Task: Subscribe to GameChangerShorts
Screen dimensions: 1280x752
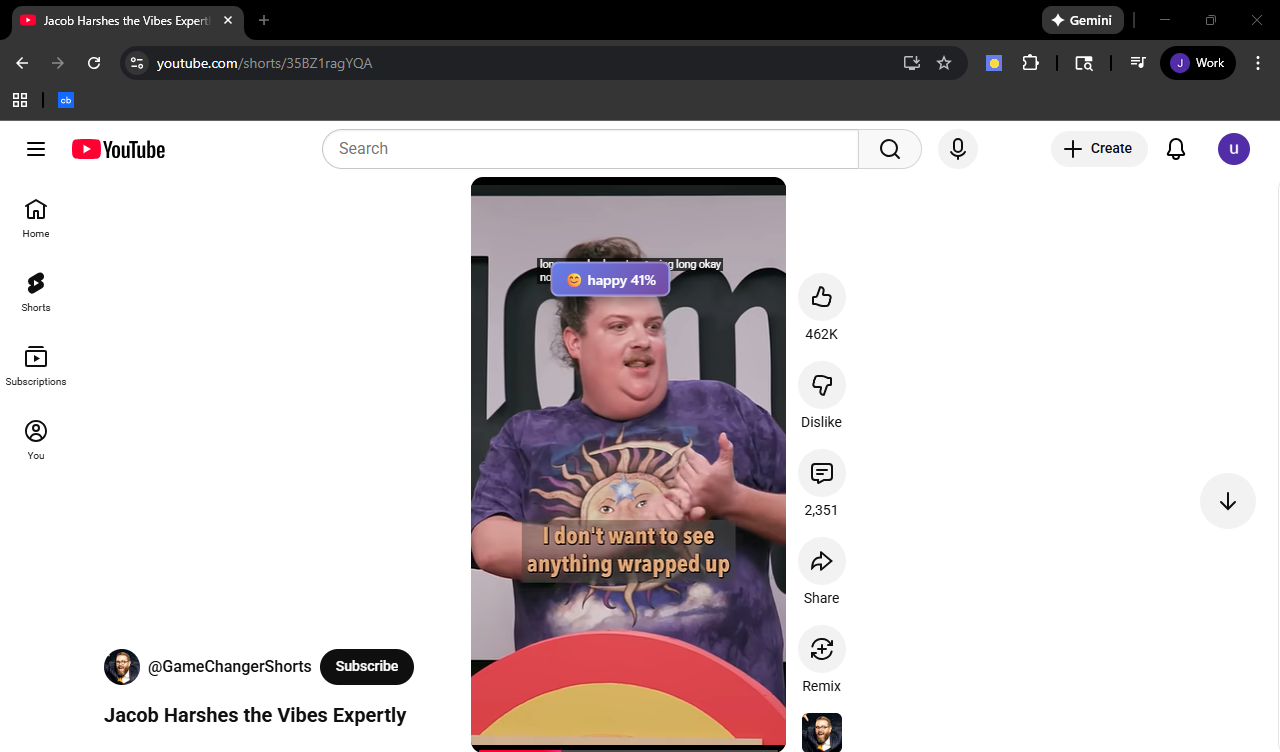Action: [366, 666]
